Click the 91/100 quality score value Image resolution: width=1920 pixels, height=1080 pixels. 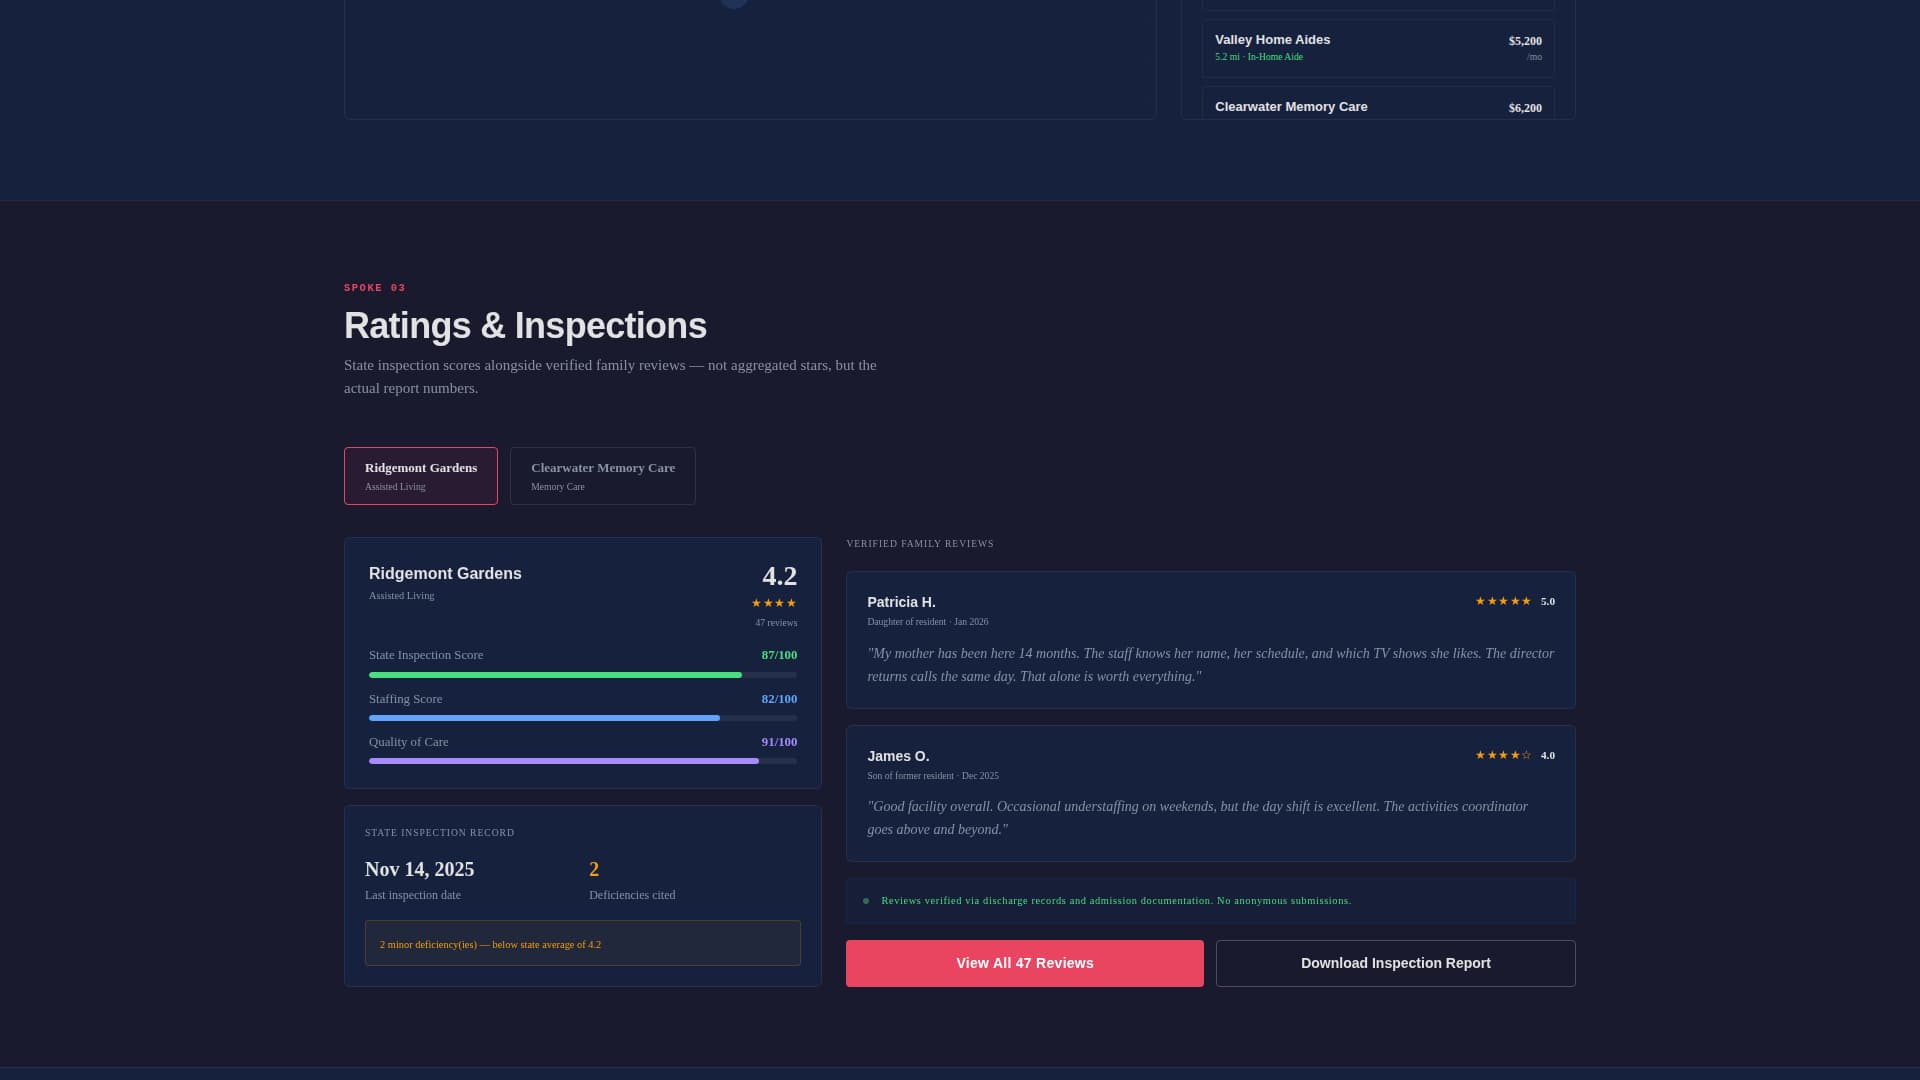779,742
